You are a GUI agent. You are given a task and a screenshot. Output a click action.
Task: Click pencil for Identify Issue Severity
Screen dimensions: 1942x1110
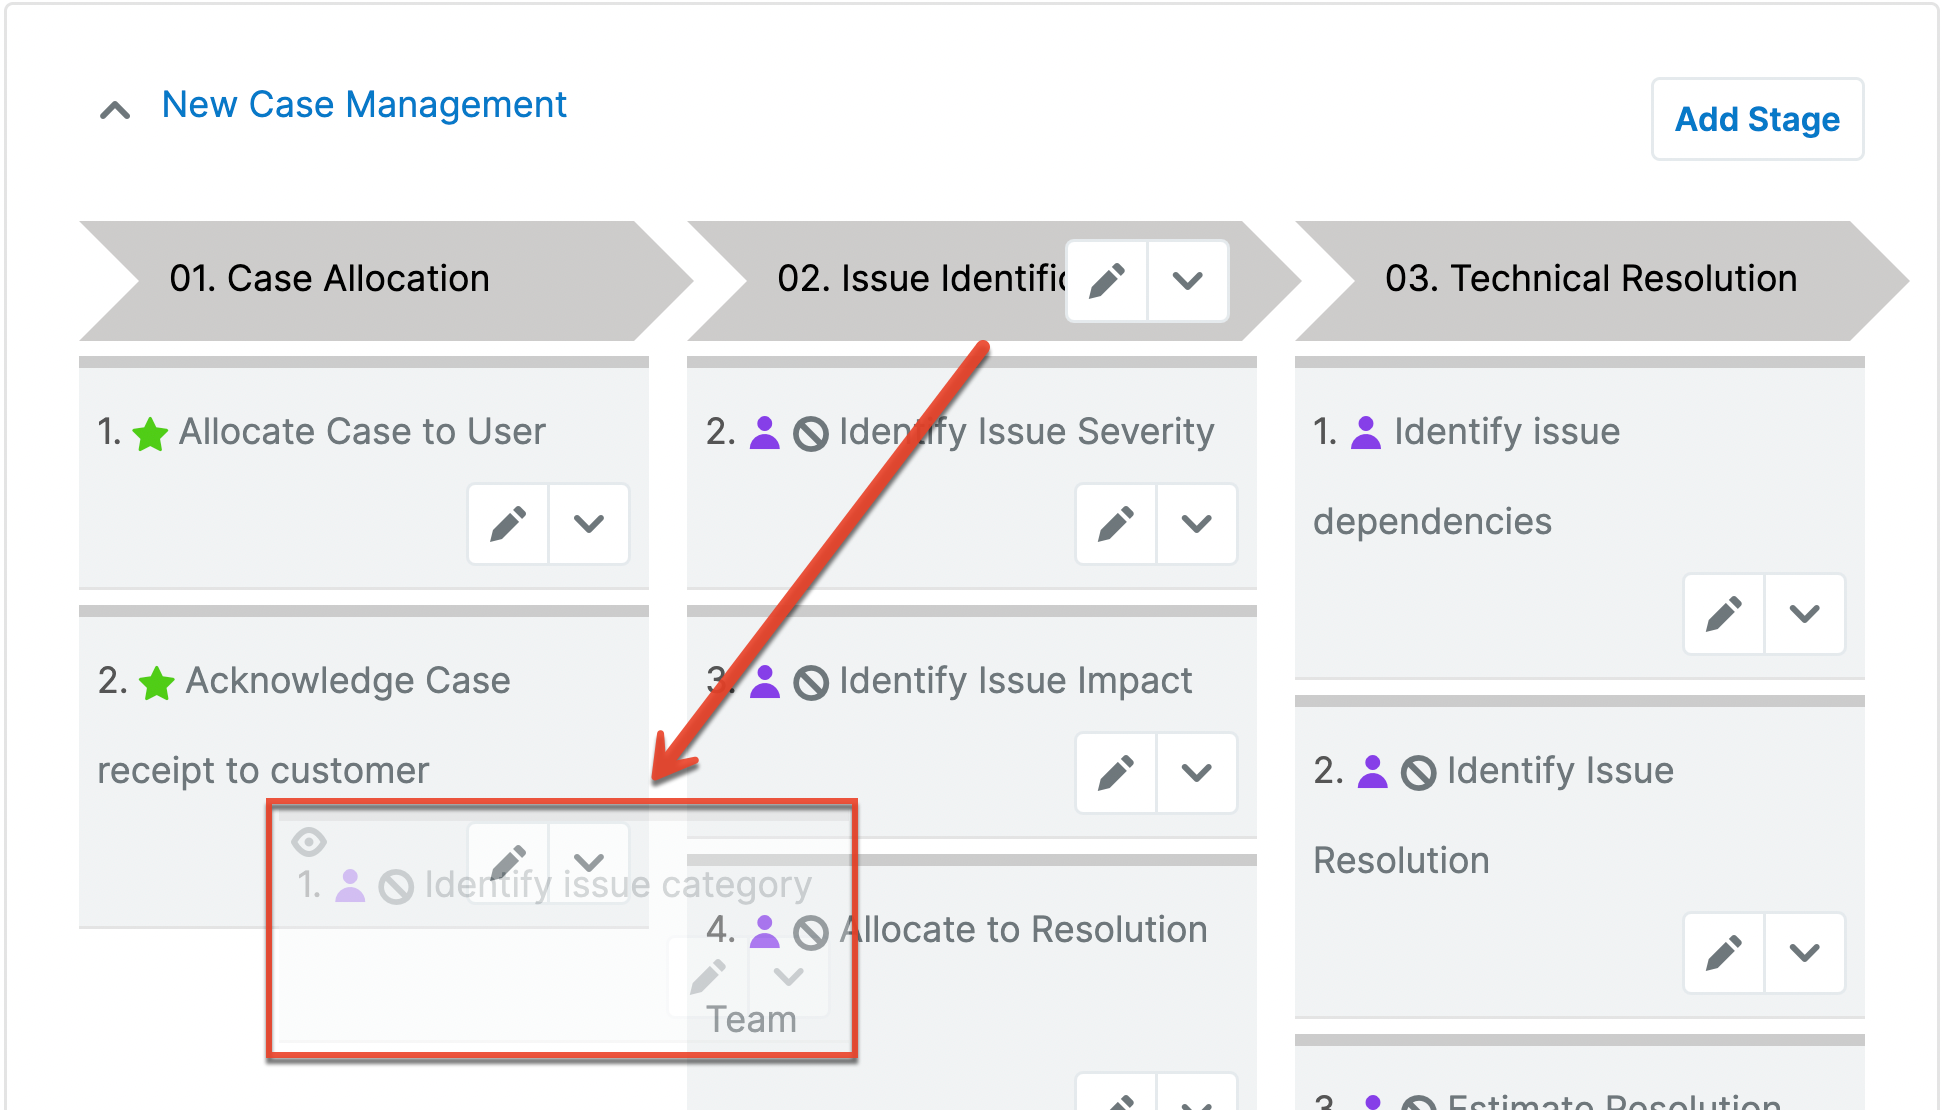1116,524
